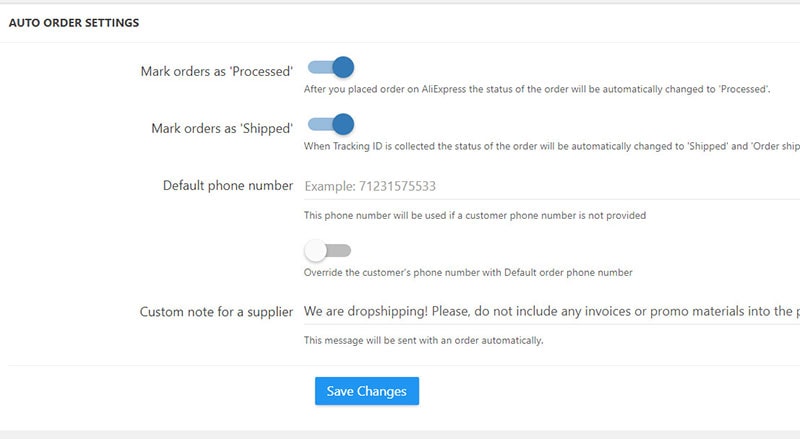The width and height of the screenshot is (800, 439).
Task: Click the "Mark orders as 'Shipped'" label
Action: [x=222, y=128]
